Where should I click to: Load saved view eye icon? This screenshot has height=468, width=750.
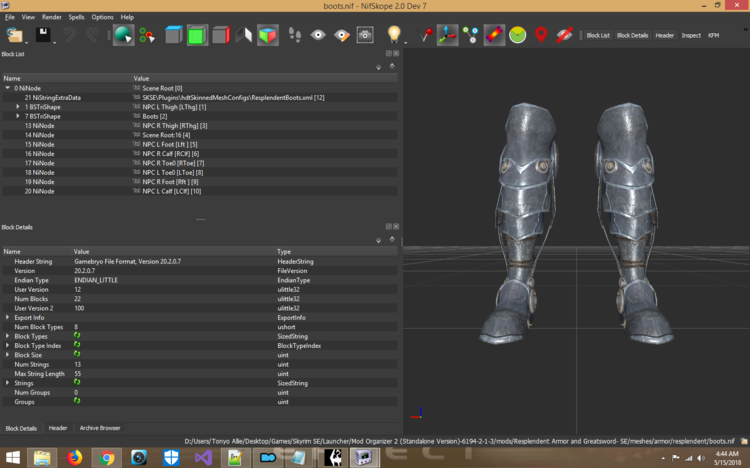(318, 35)
